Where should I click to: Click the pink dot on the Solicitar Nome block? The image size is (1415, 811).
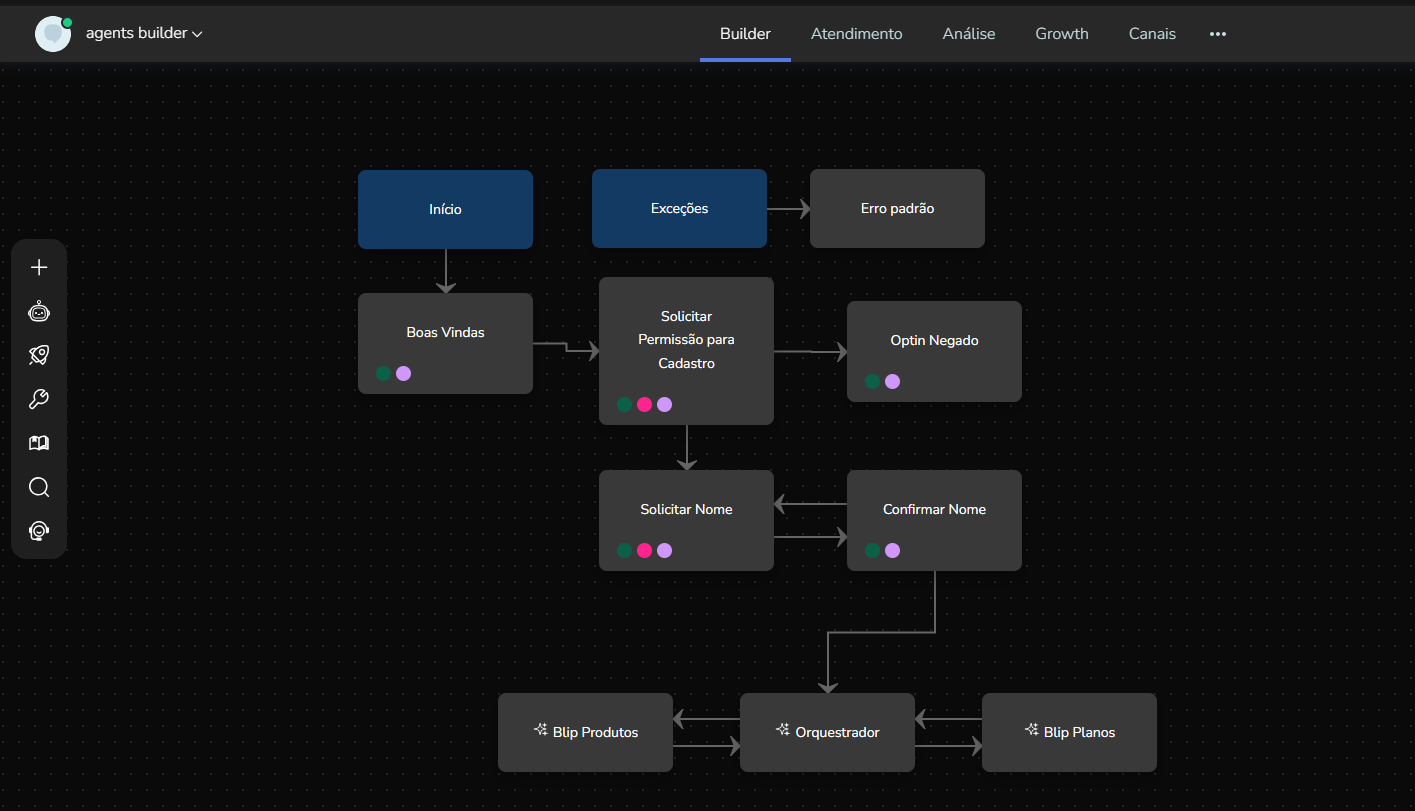click(x=644, y=550)
